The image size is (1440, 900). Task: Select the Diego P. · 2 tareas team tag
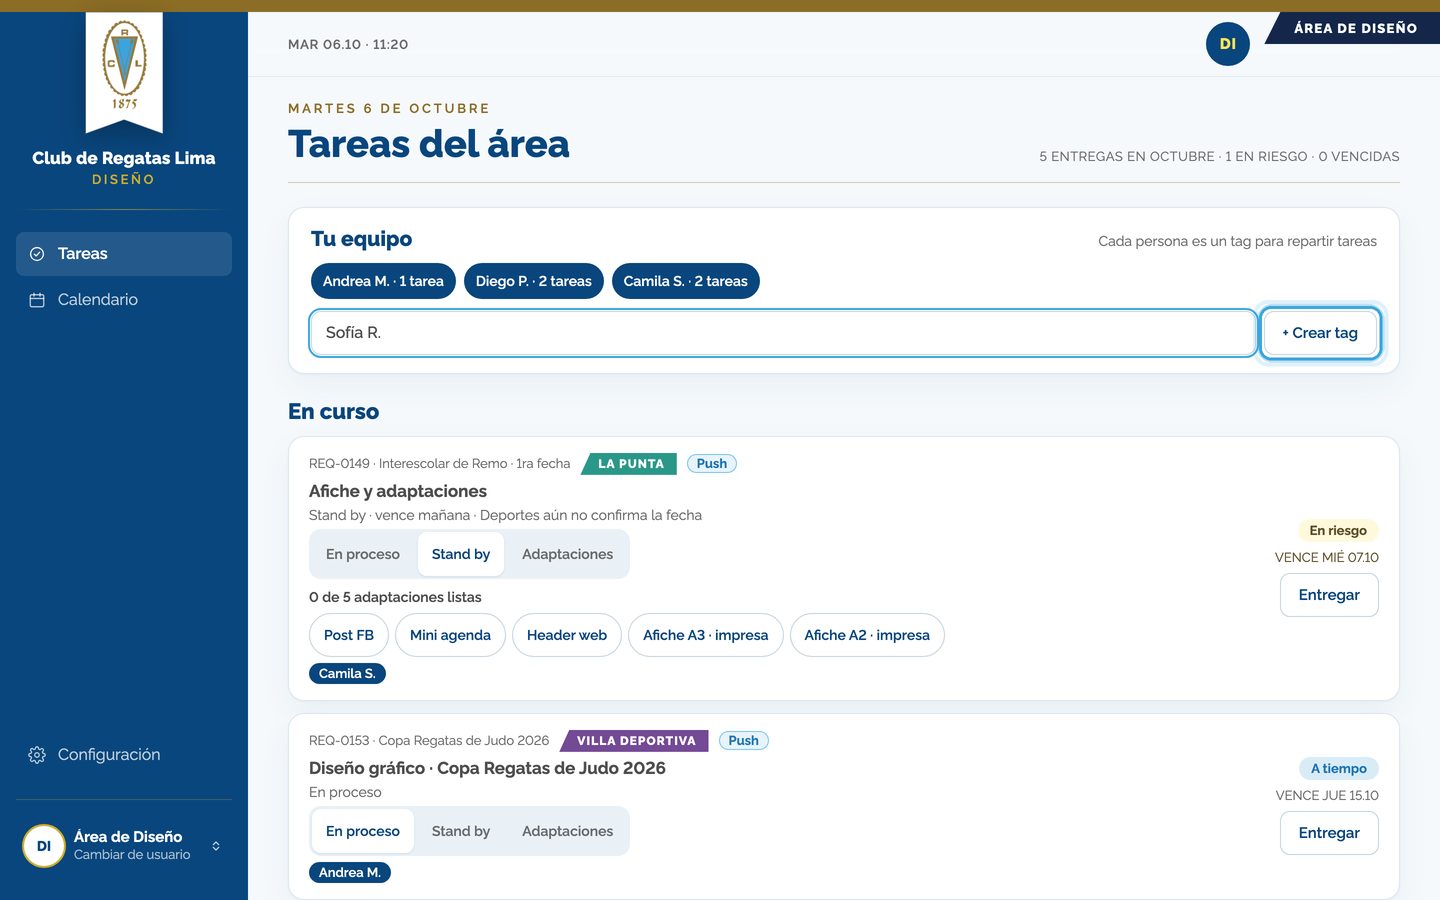tap(534, 281)
